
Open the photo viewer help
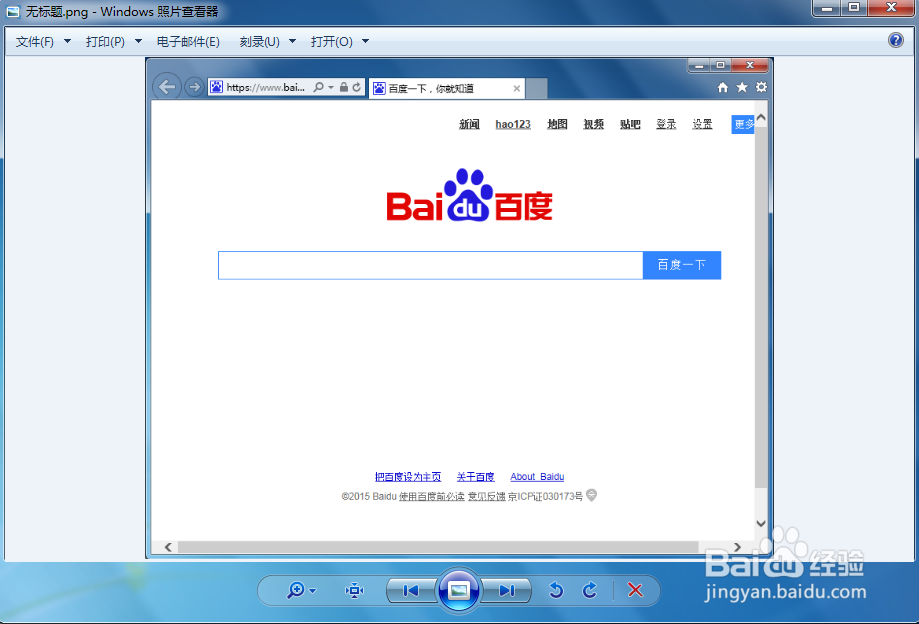(895, 40)
